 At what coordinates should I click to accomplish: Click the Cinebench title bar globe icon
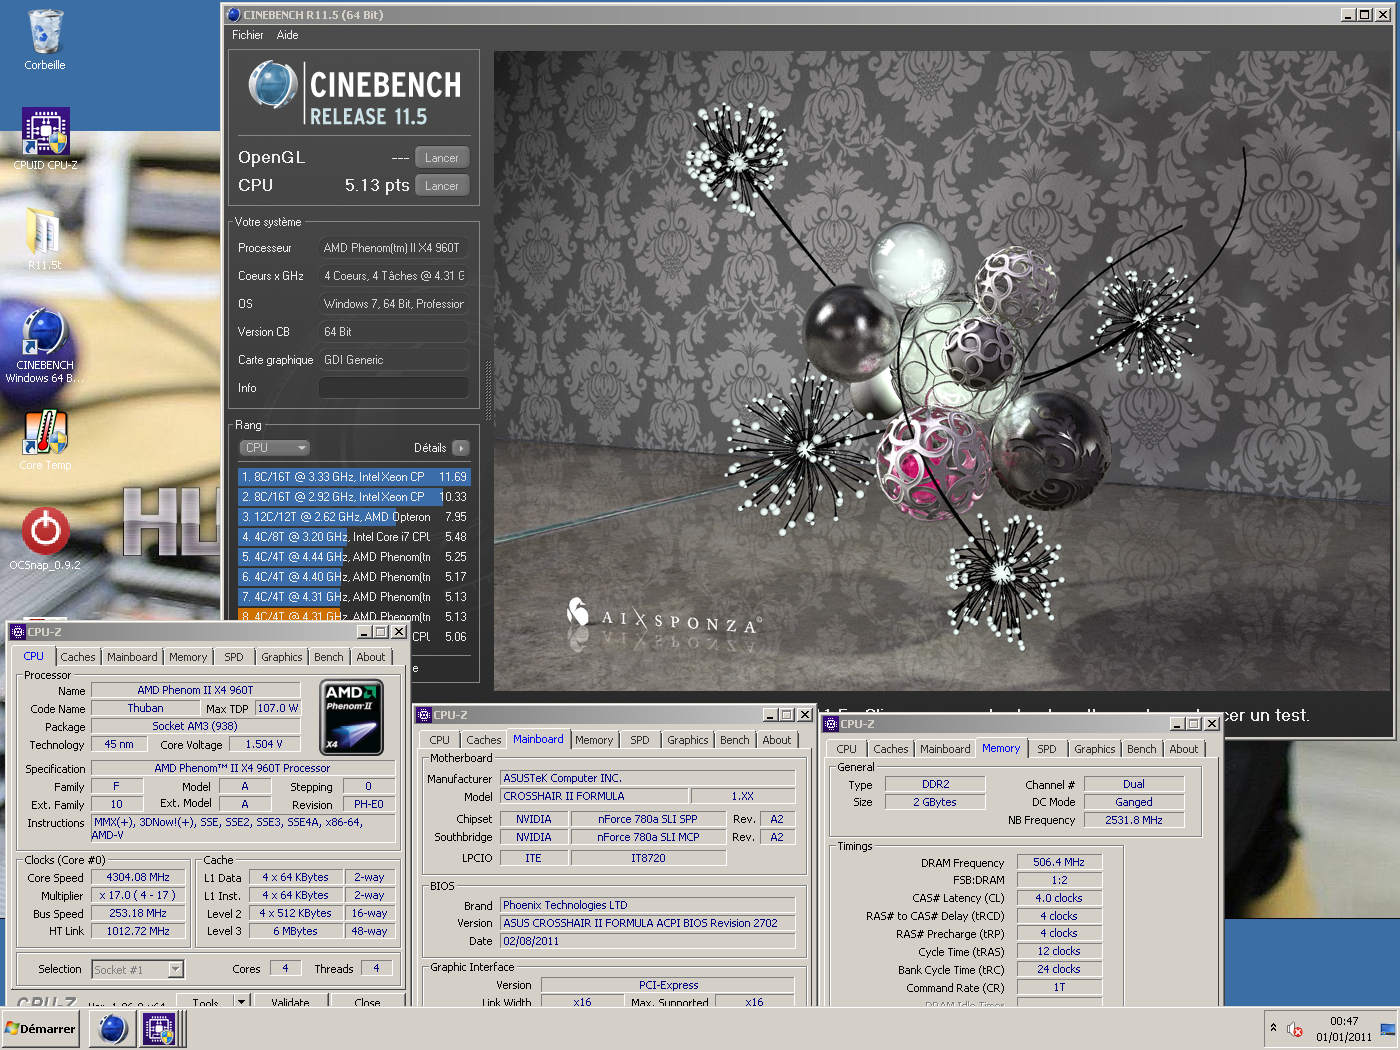(x=233, y=14)
